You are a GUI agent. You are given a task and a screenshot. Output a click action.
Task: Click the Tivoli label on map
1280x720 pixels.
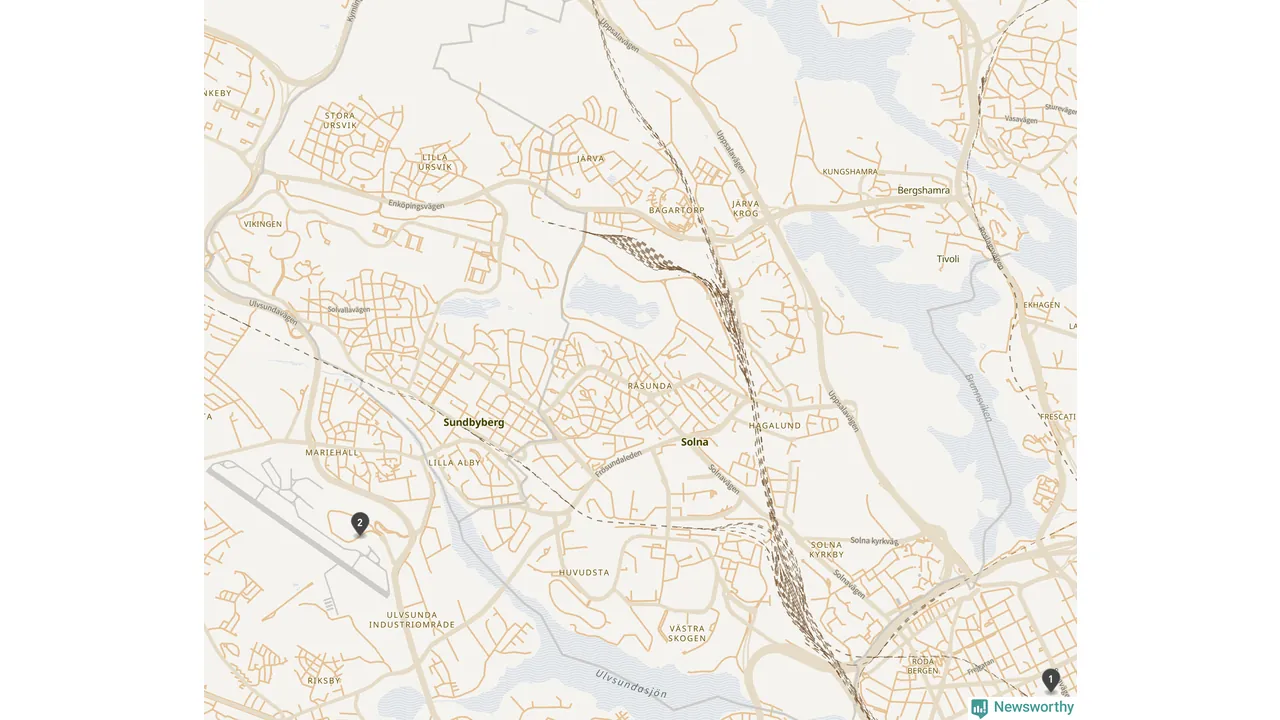948,259
